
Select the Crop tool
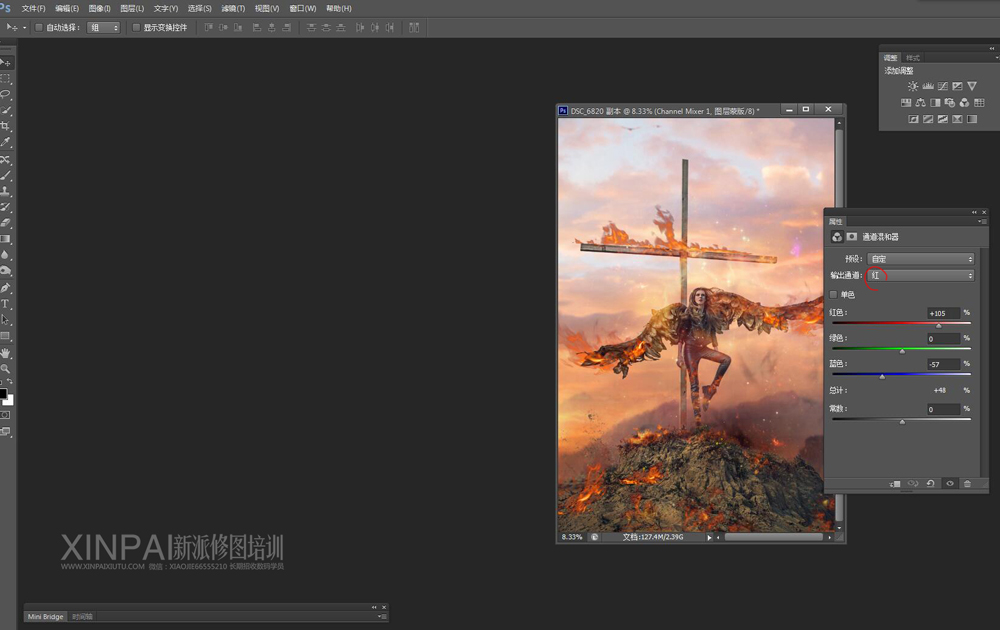6,126
